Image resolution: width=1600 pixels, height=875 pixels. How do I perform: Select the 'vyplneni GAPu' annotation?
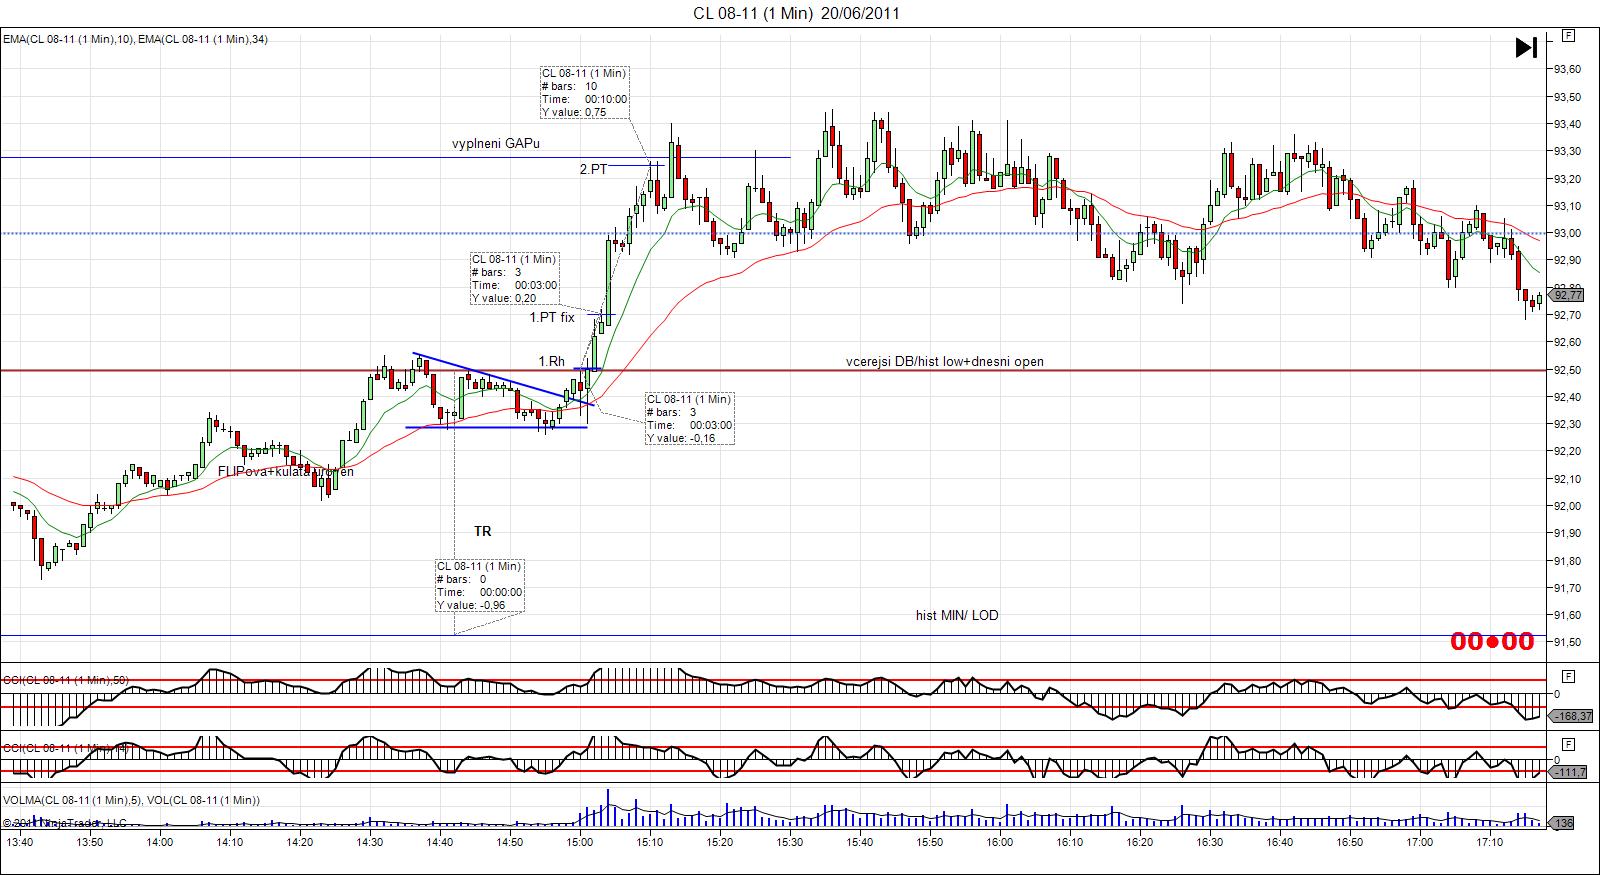click(496, 144)
